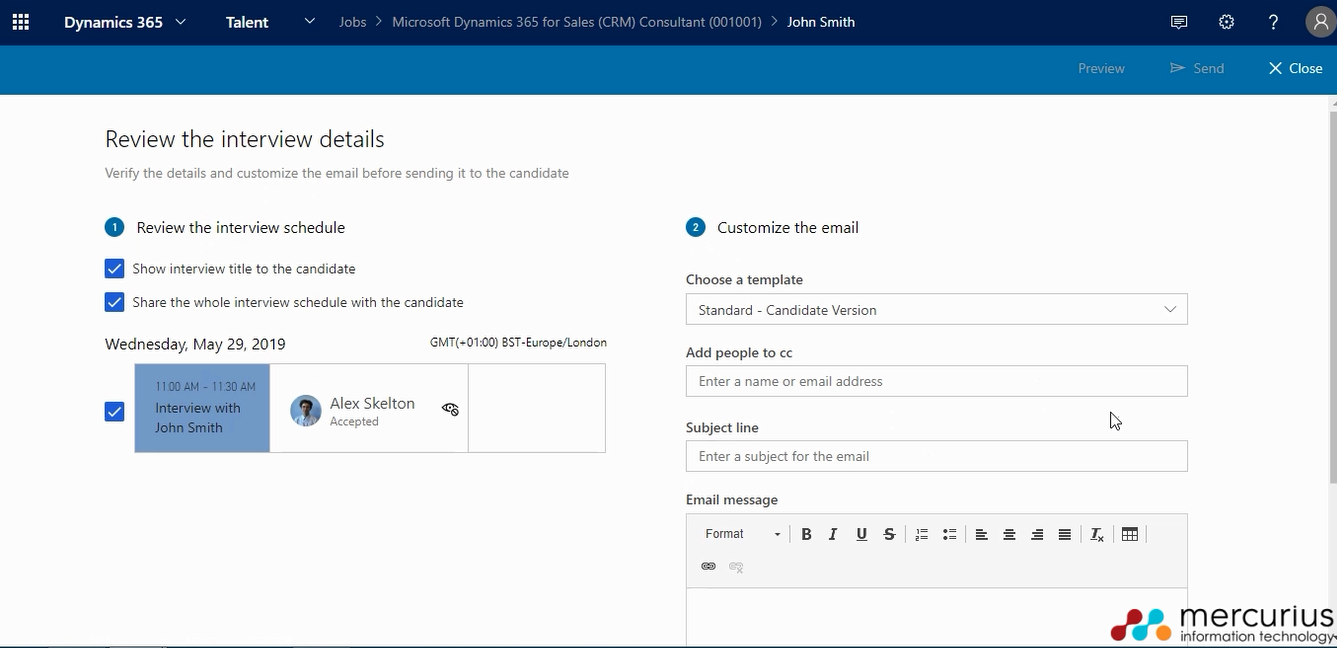Insert a bulleted list in email message
Viewport: 1337px width, 648px height.
[950, 534]
